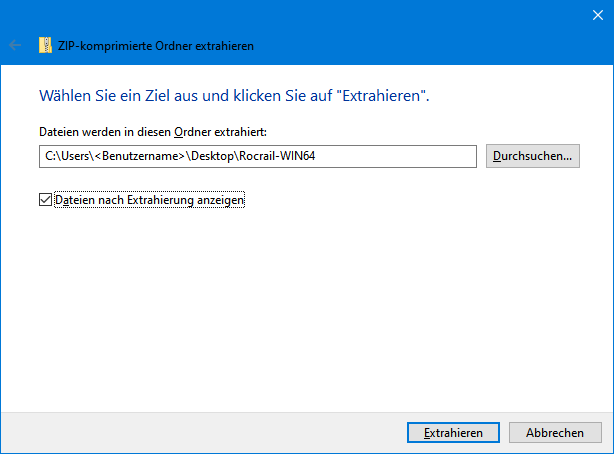Click '<Benutzername>' inside the path field
Screen dimensions: 614x454
point(141,157)
